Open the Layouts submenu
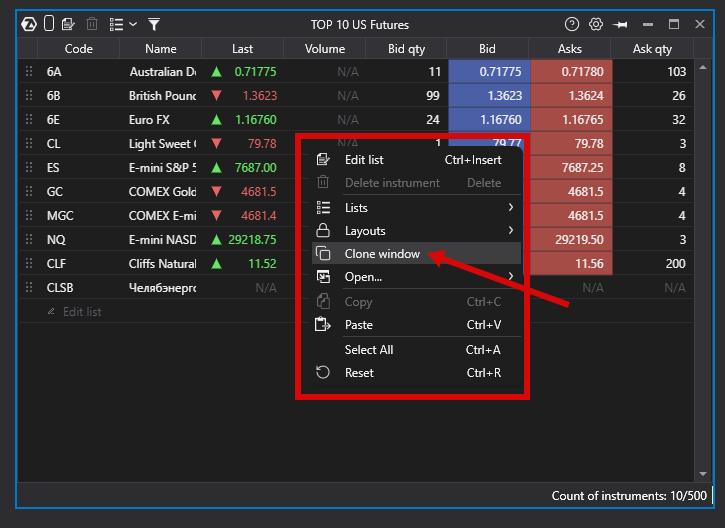The width and height of the screenshot is (725, 528). [x=416, y=231]
